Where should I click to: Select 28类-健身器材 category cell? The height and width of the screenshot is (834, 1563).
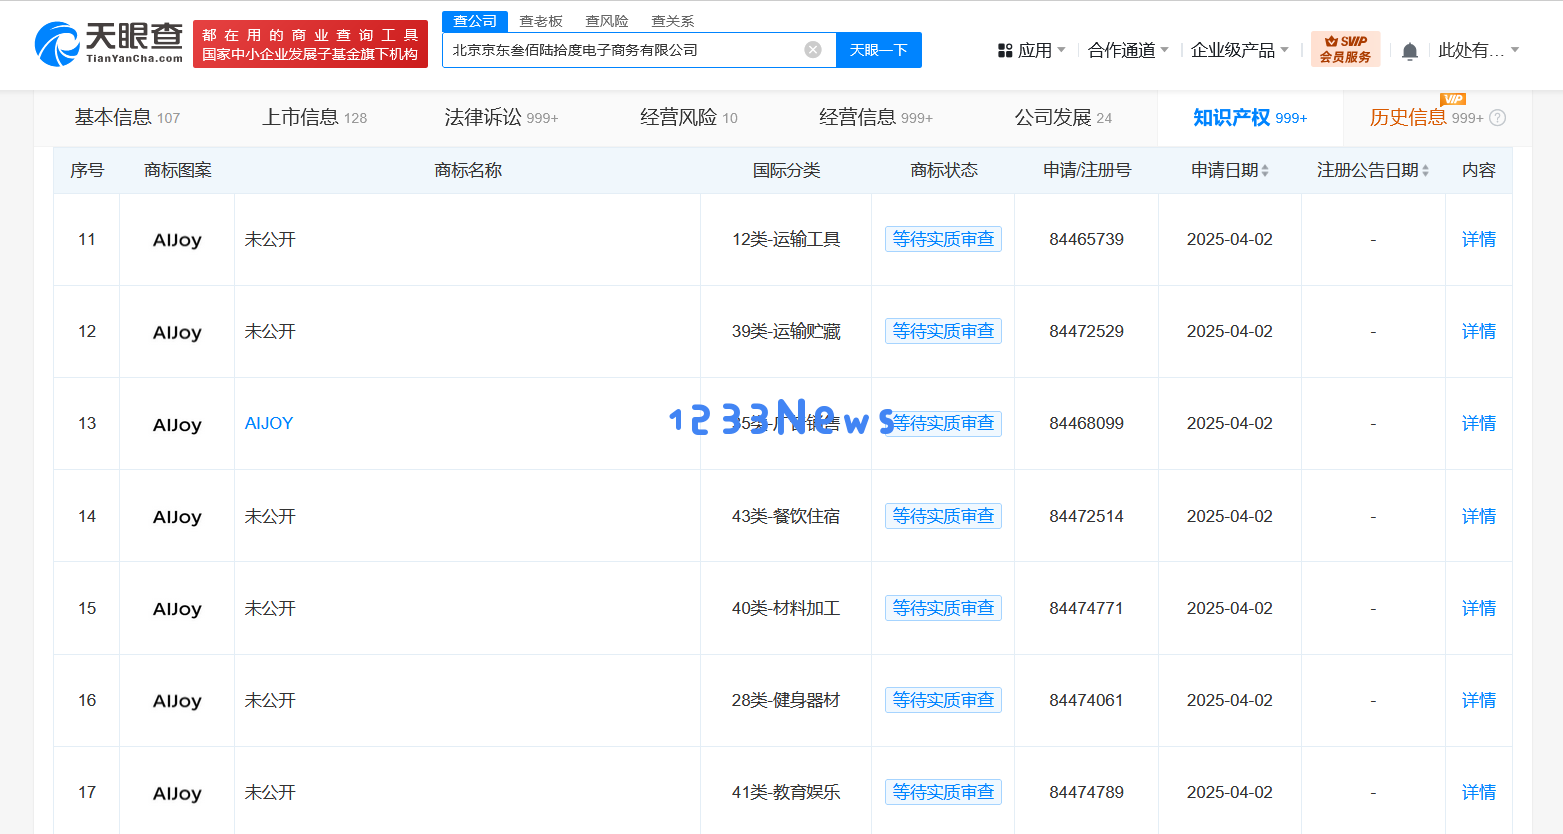[786, 701]
